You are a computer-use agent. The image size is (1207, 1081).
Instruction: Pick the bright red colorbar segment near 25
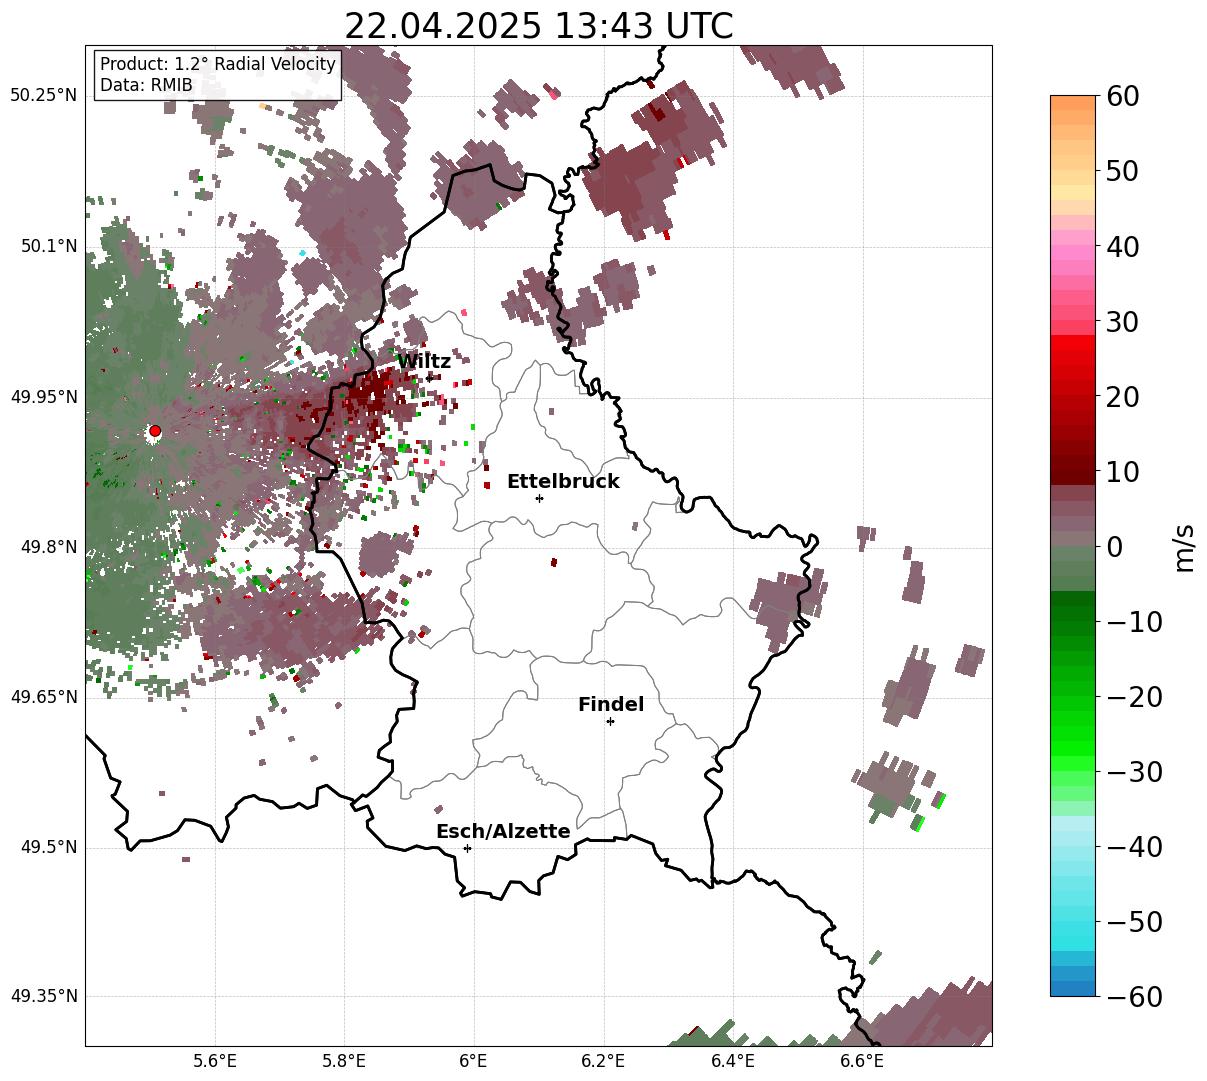click(x=1073, y=358)
